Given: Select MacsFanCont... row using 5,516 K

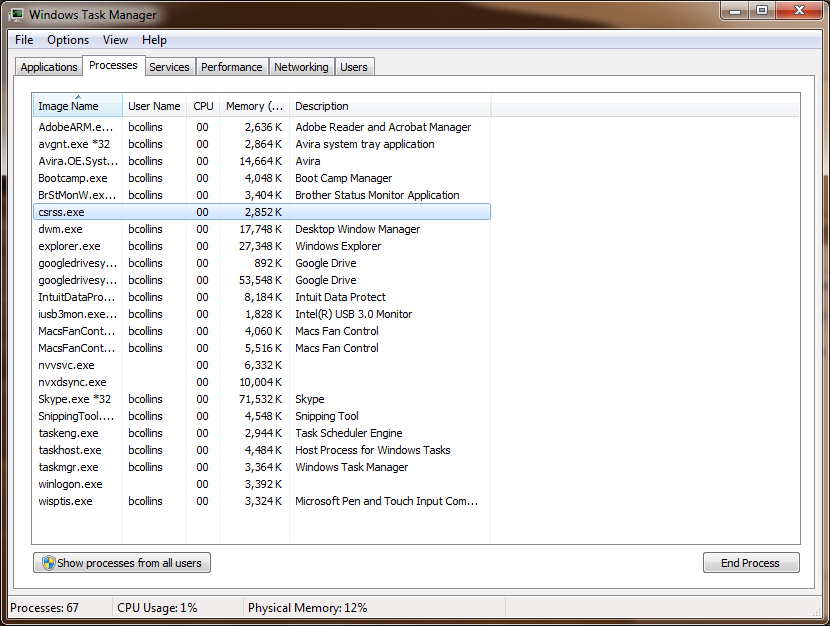Looking at the screenshot, I should point(262,348).
